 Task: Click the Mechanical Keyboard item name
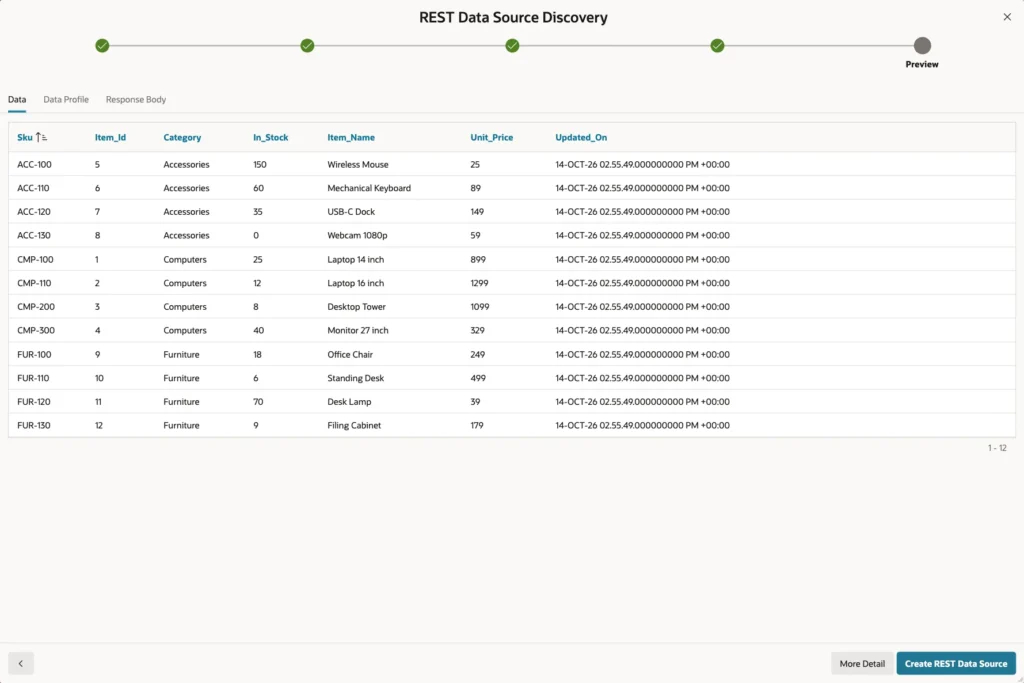pos(369,188)
